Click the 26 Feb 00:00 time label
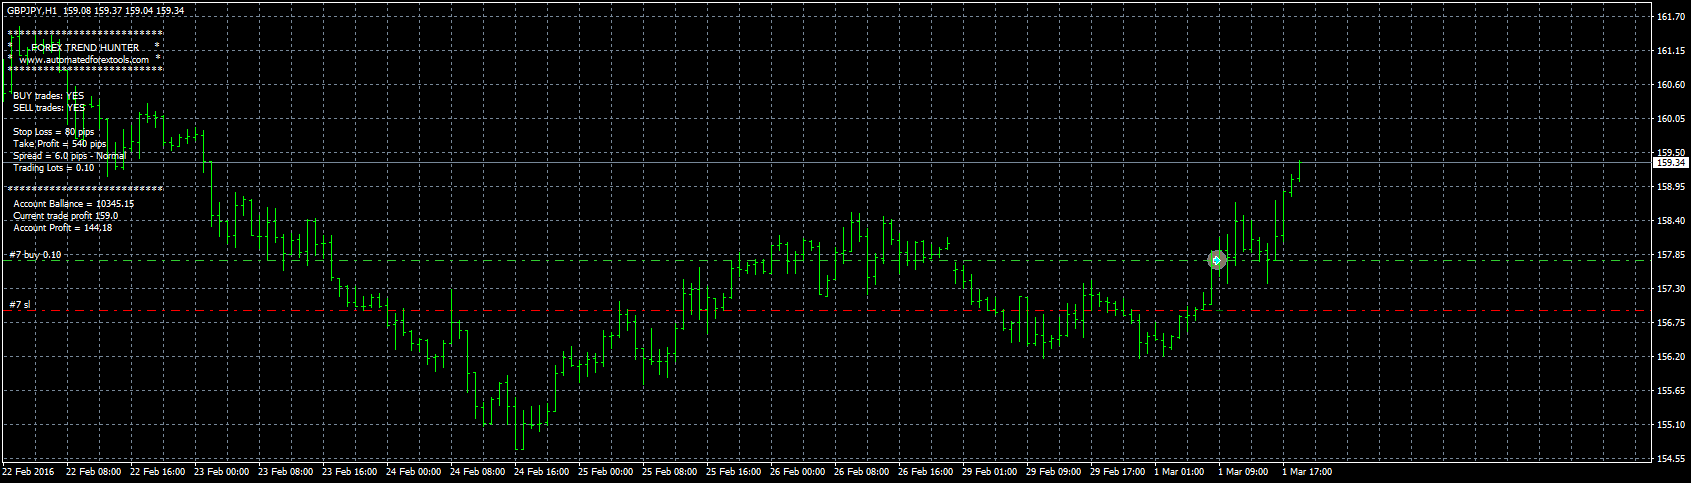This screenshot has height=483, width=1691. click(797, 472)
